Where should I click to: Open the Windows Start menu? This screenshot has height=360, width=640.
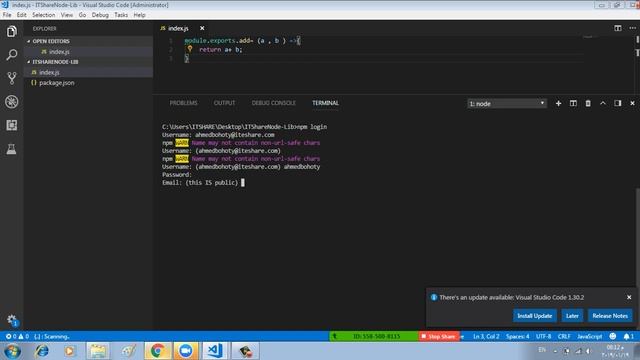[12, 351]
